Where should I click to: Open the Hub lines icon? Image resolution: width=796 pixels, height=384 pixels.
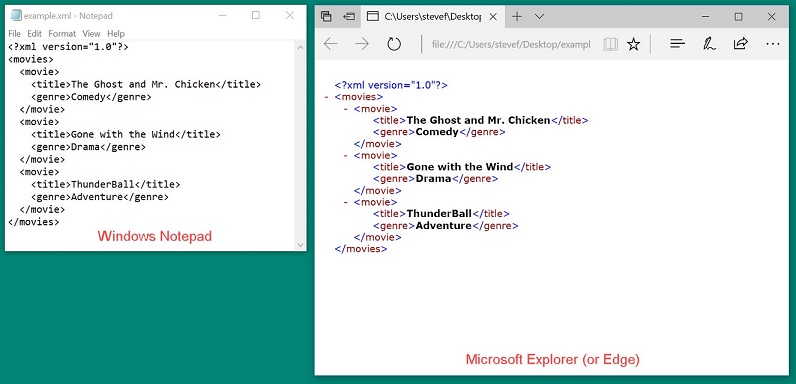pos(678,44)
